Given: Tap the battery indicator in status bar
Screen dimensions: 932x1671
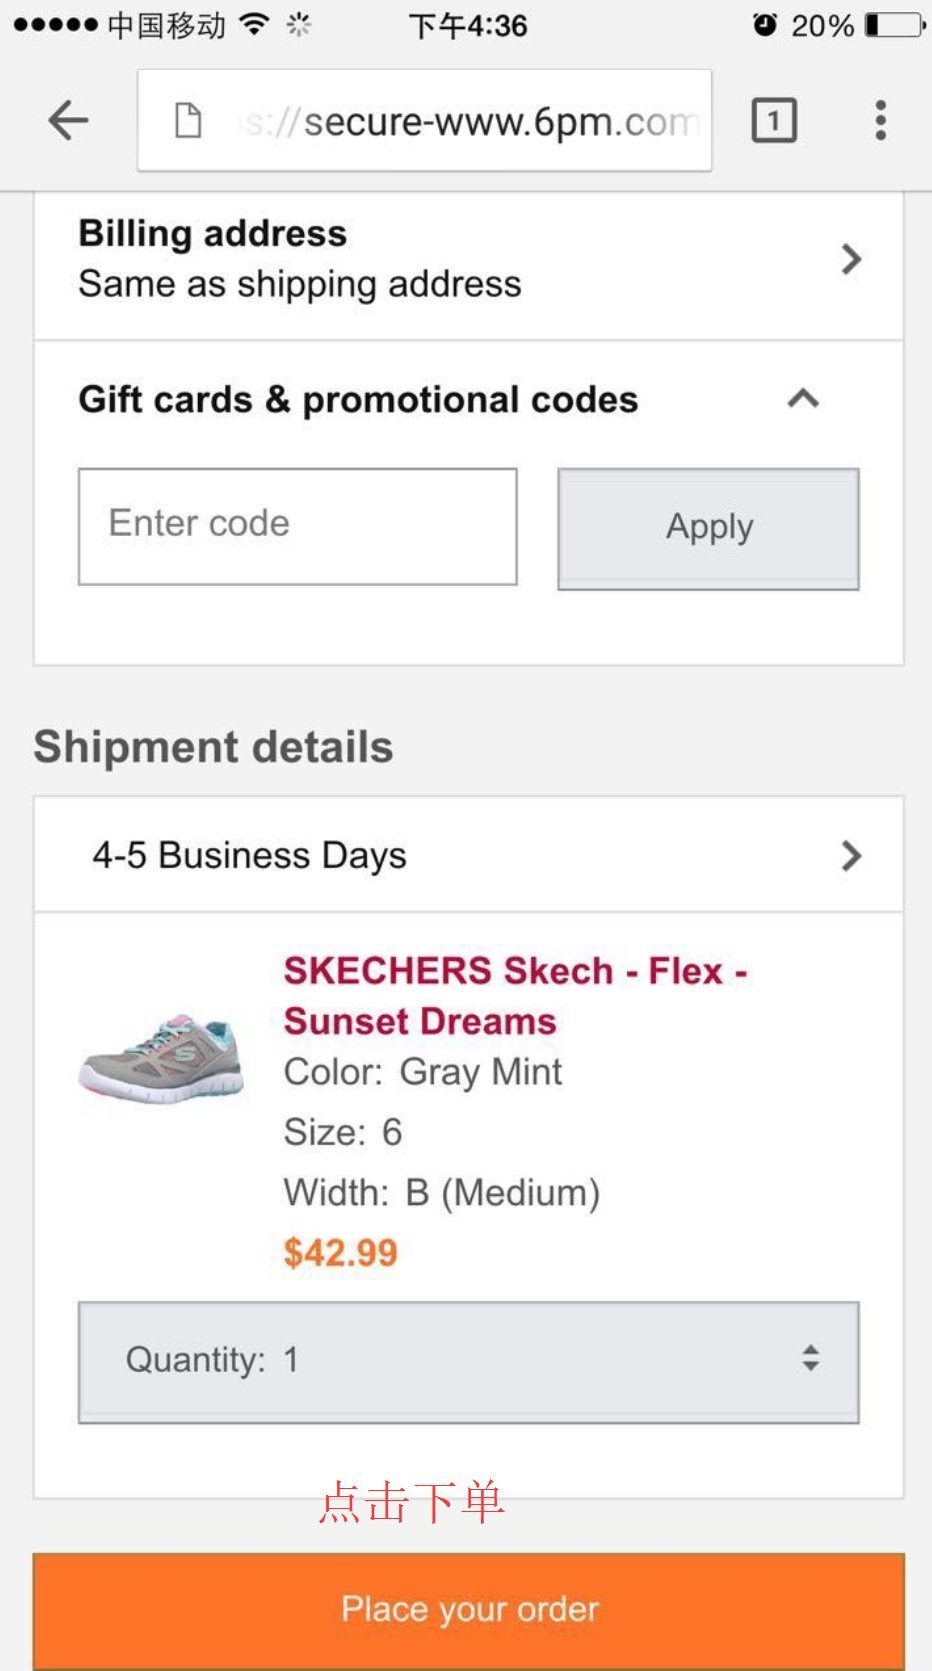Looking at the screenshot, I should [894, 25].
